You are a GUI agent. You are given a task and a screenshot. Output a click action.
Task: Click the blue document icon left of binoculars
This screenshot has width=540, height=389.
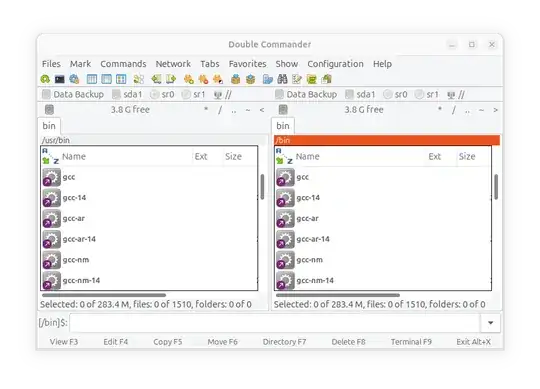click(268, 79)
